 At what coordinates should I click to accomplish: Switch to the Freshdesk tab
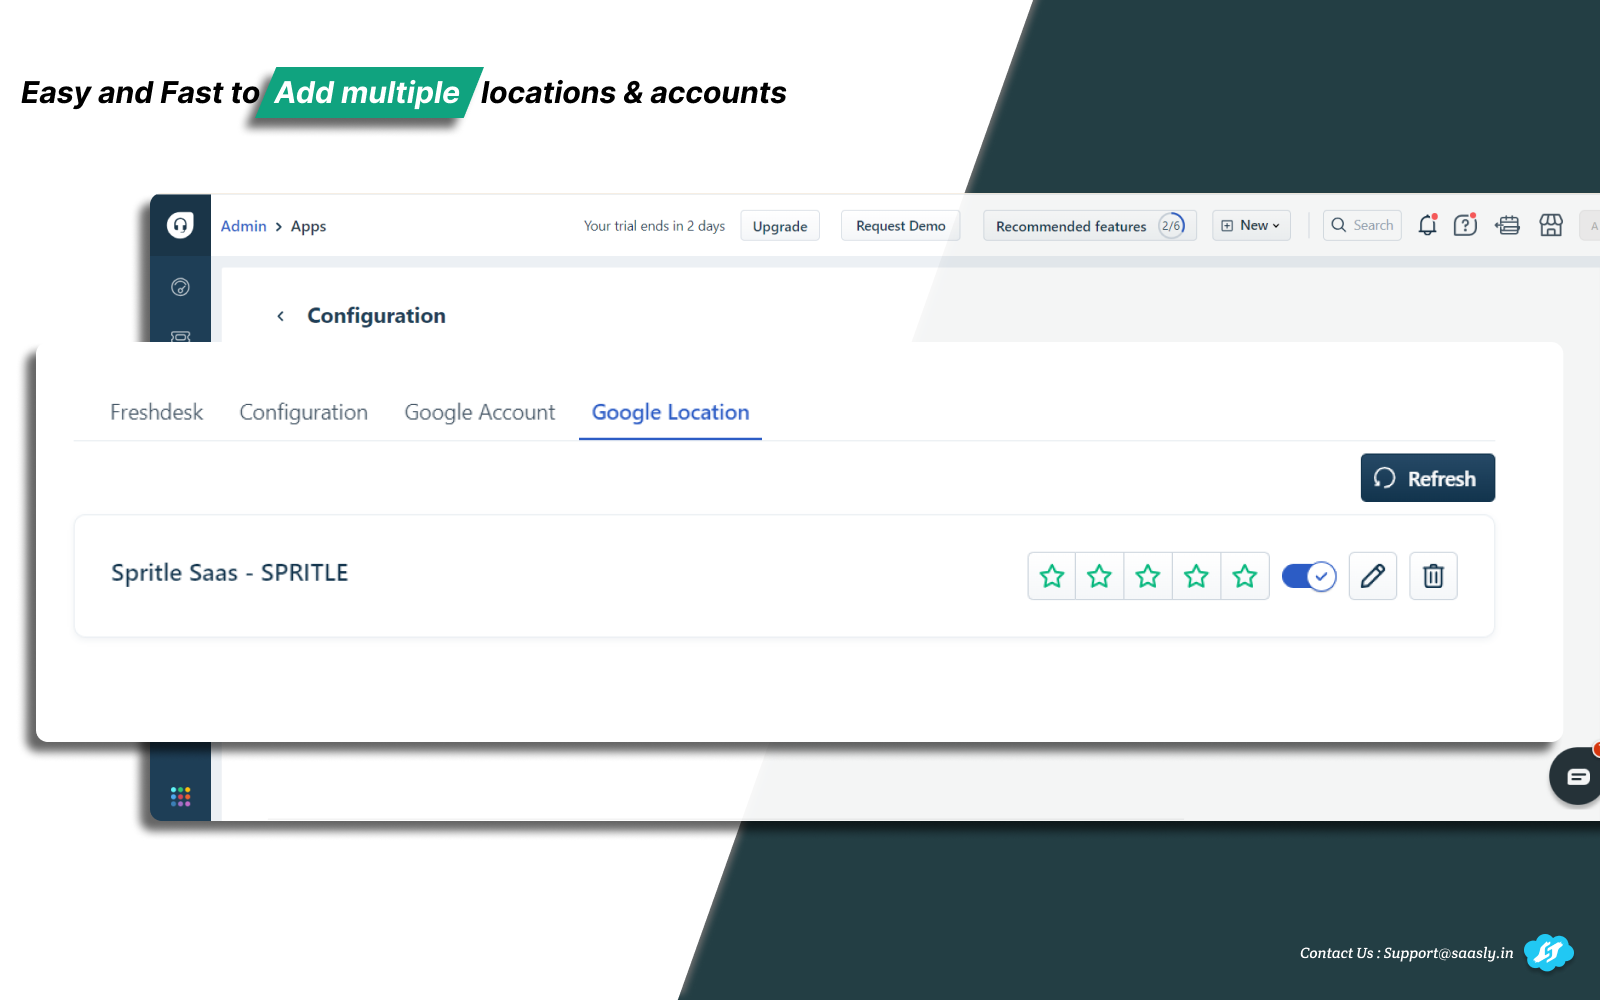[x=156, y=412]
